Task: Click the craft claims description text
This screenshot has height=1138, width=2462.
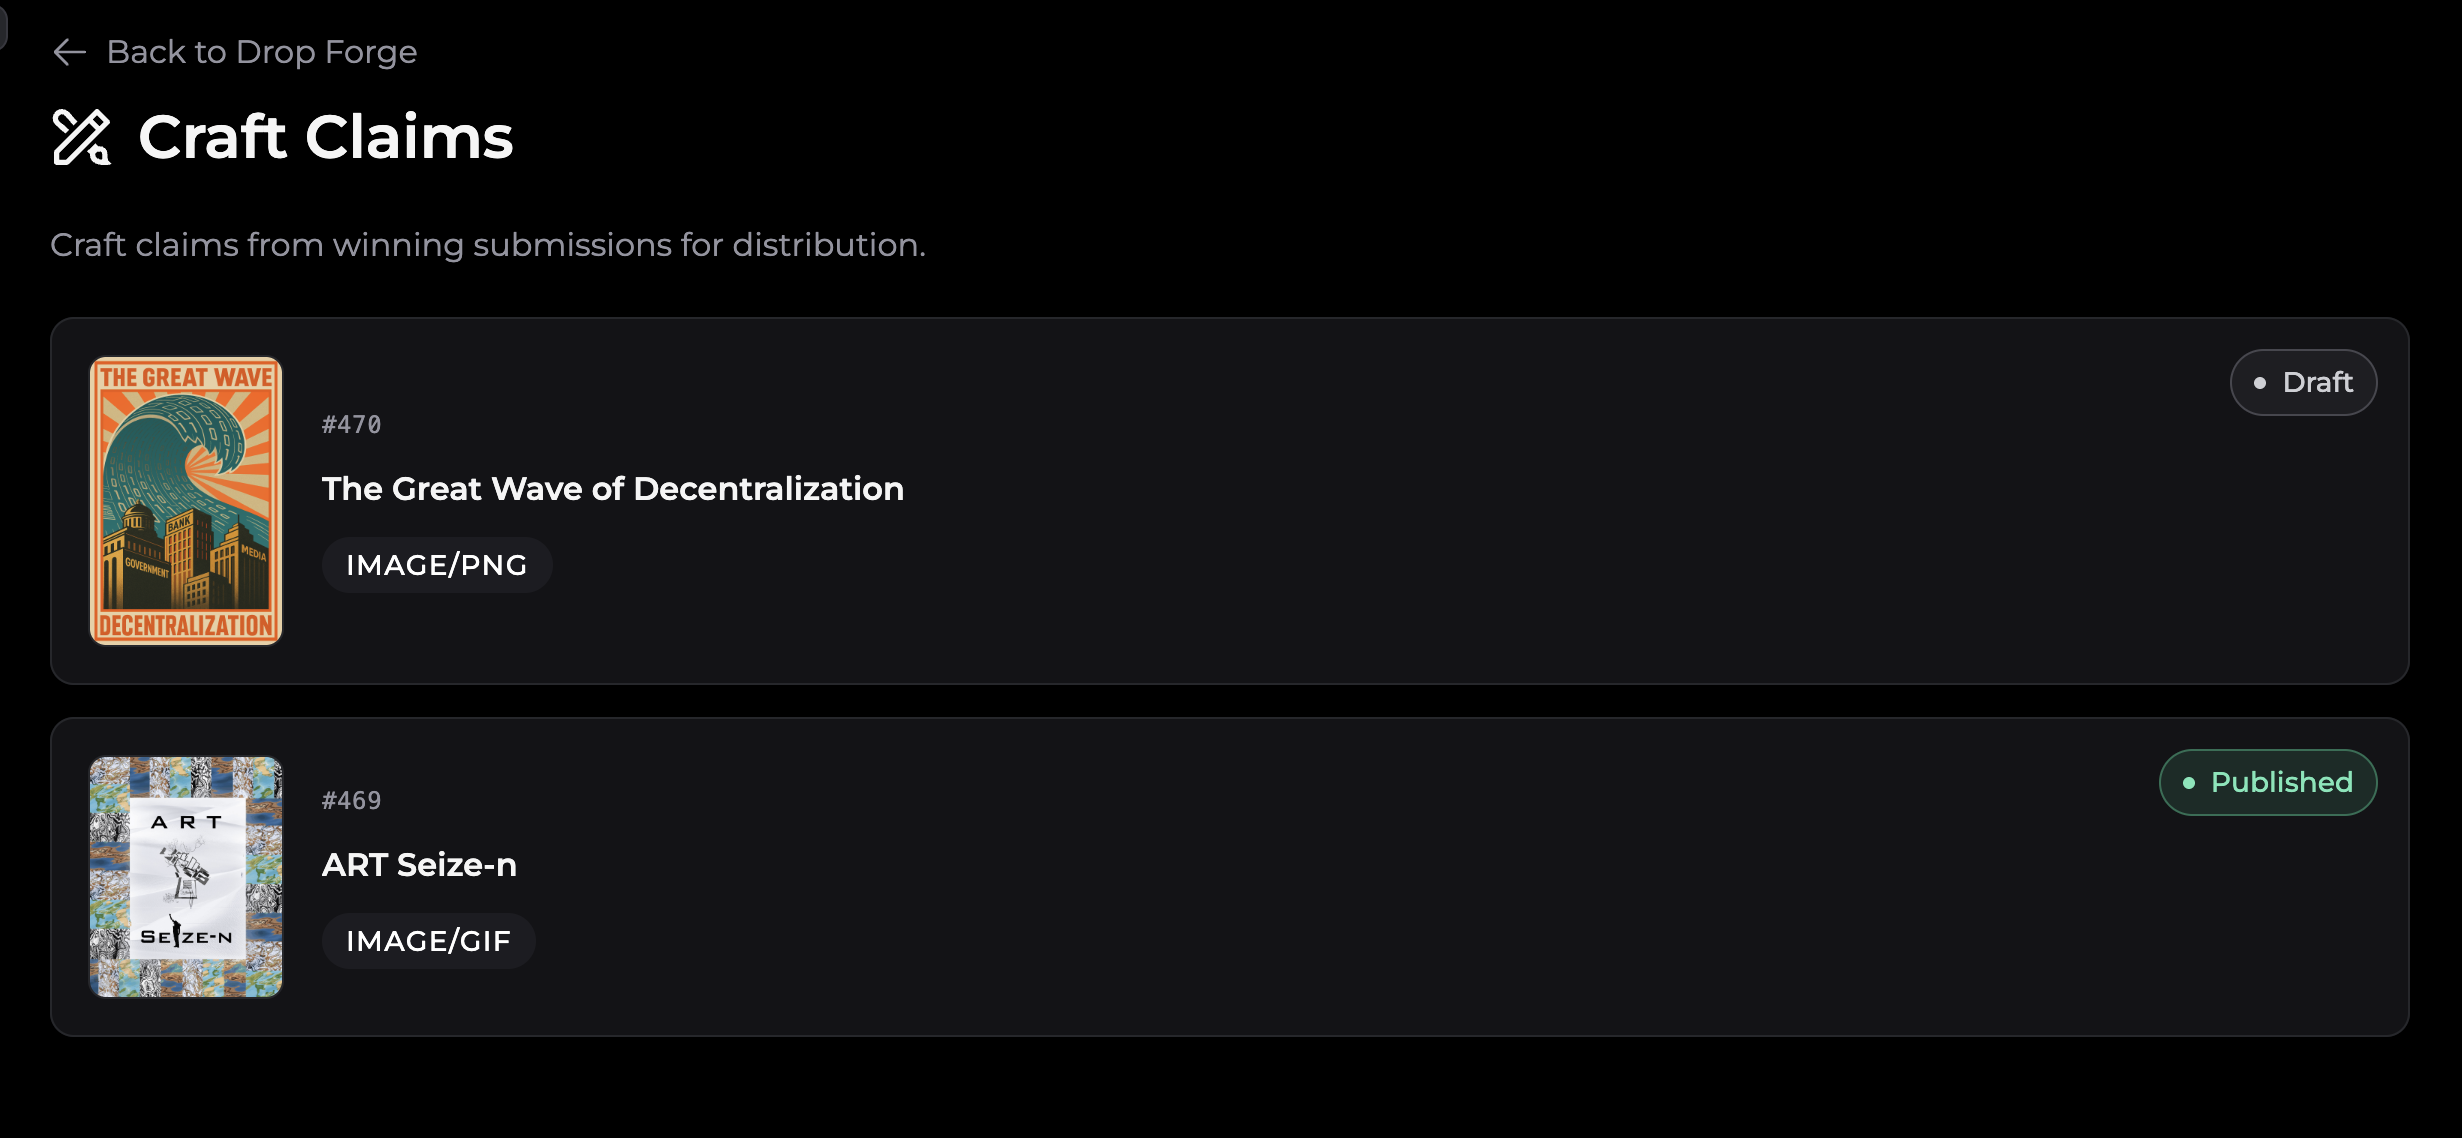Action: click(488, 245)
